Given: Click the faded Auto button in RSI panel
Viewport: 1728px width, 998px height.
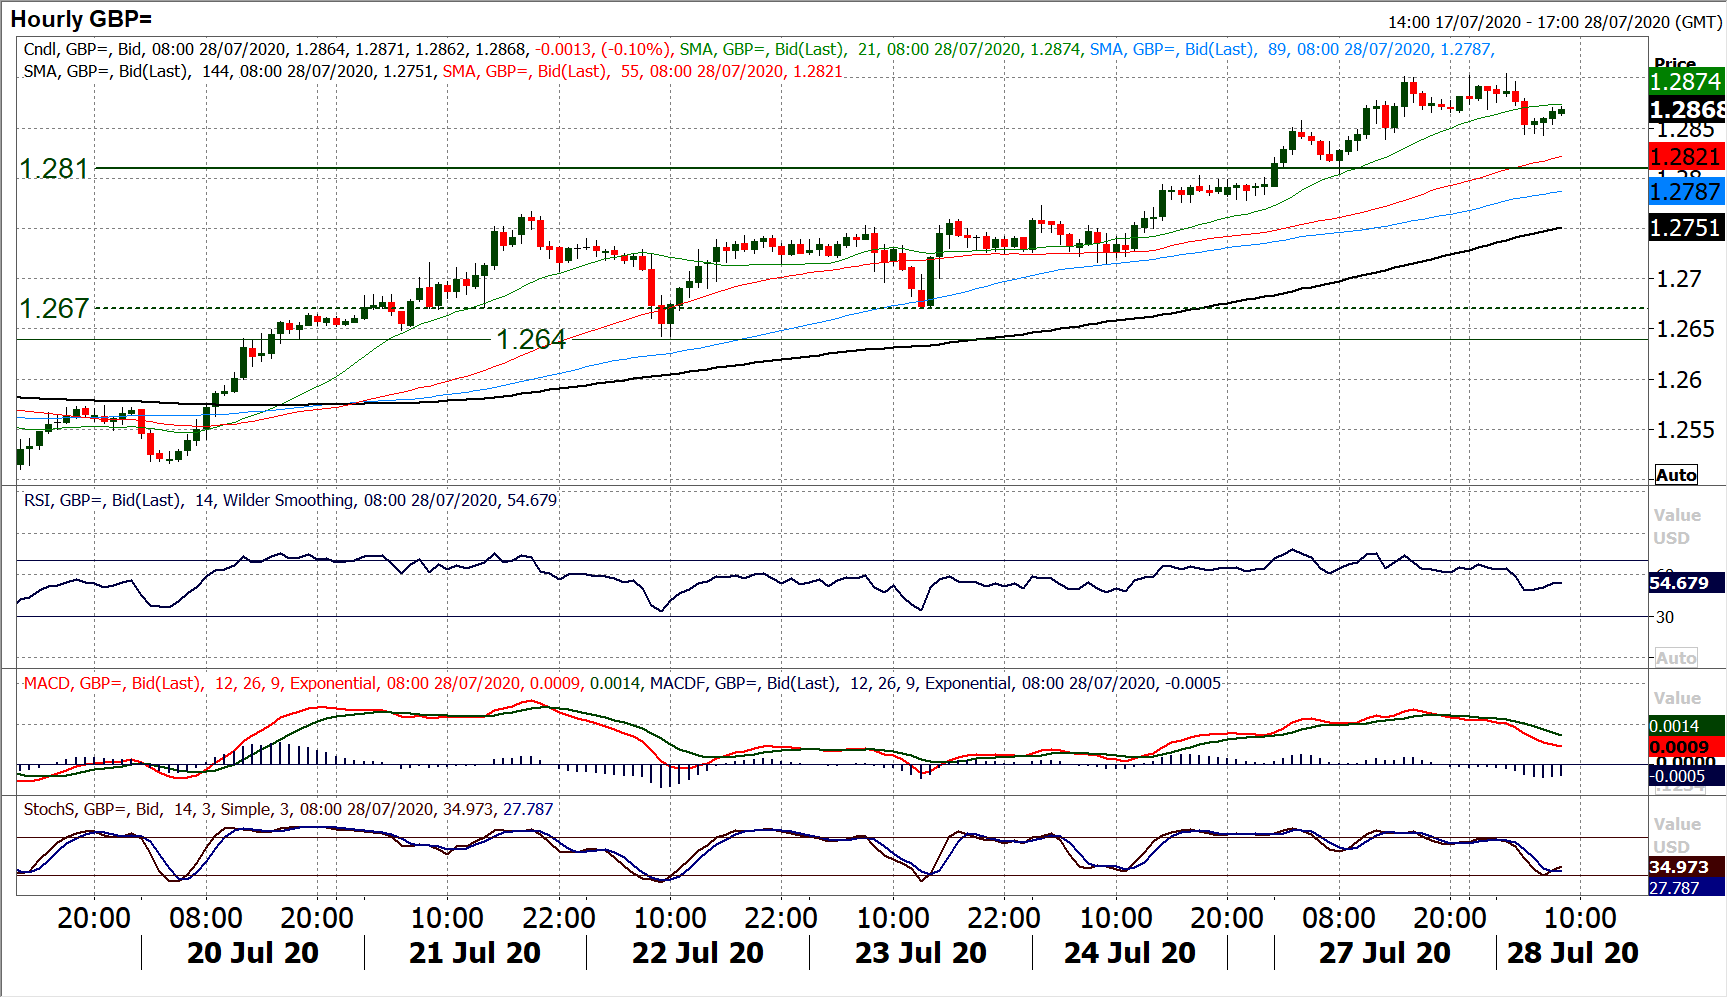Looking at the screenshot, I should [x=1676, y=658].
